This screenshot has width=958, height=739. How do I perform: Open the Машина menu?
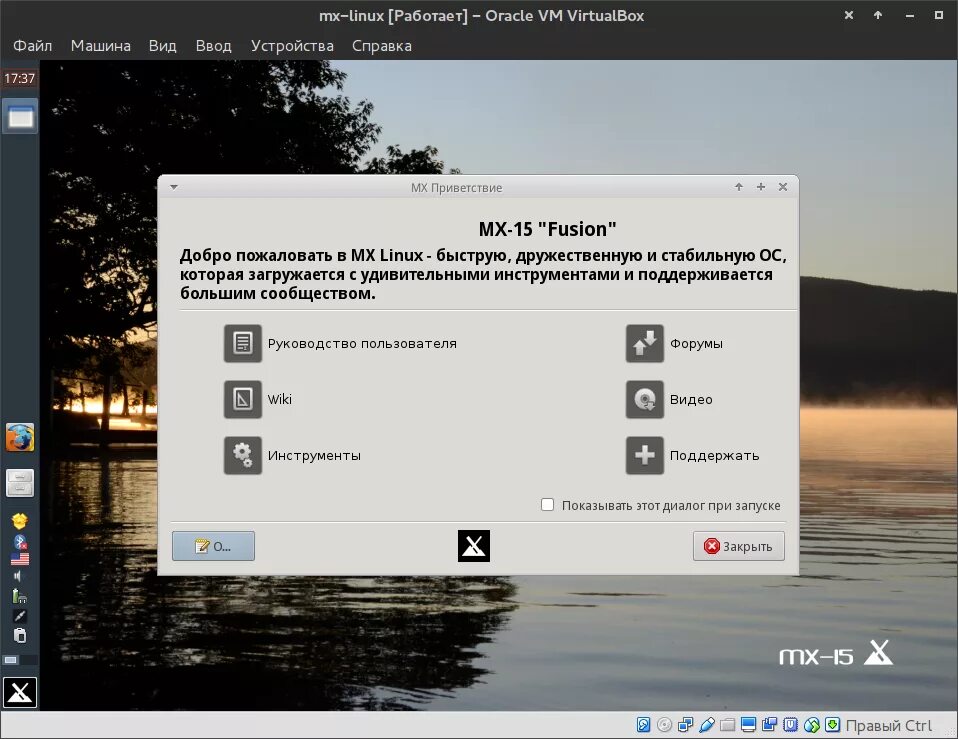(101, 46)
